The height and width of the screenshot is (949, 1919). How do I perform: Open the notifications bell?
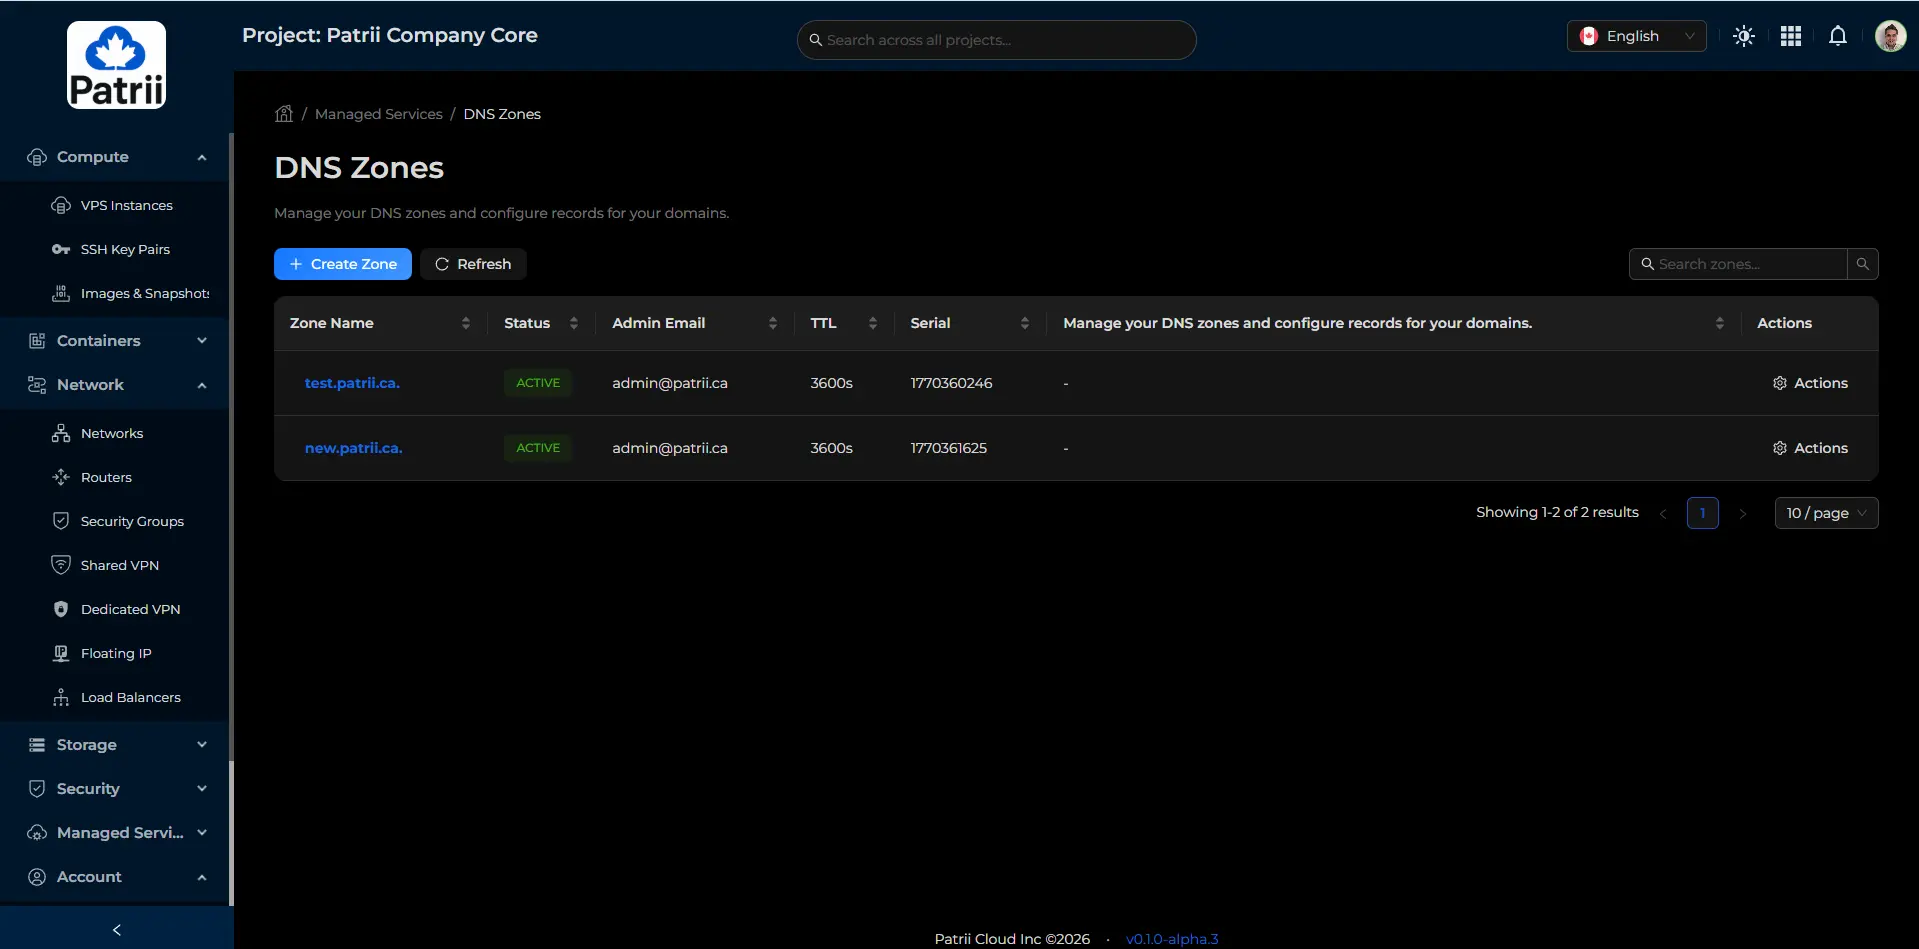coord(1837,37)
